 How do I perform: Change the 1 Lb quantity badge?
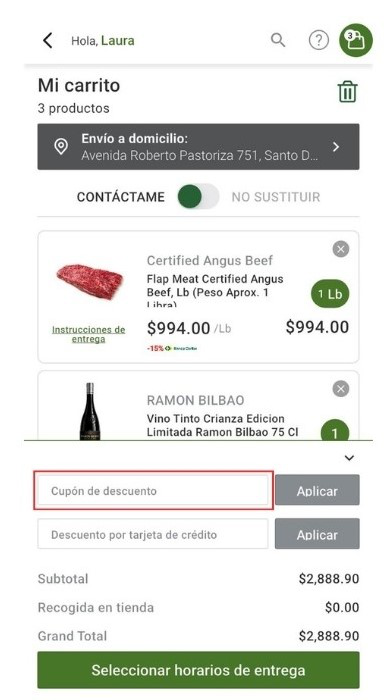[330, 294]
